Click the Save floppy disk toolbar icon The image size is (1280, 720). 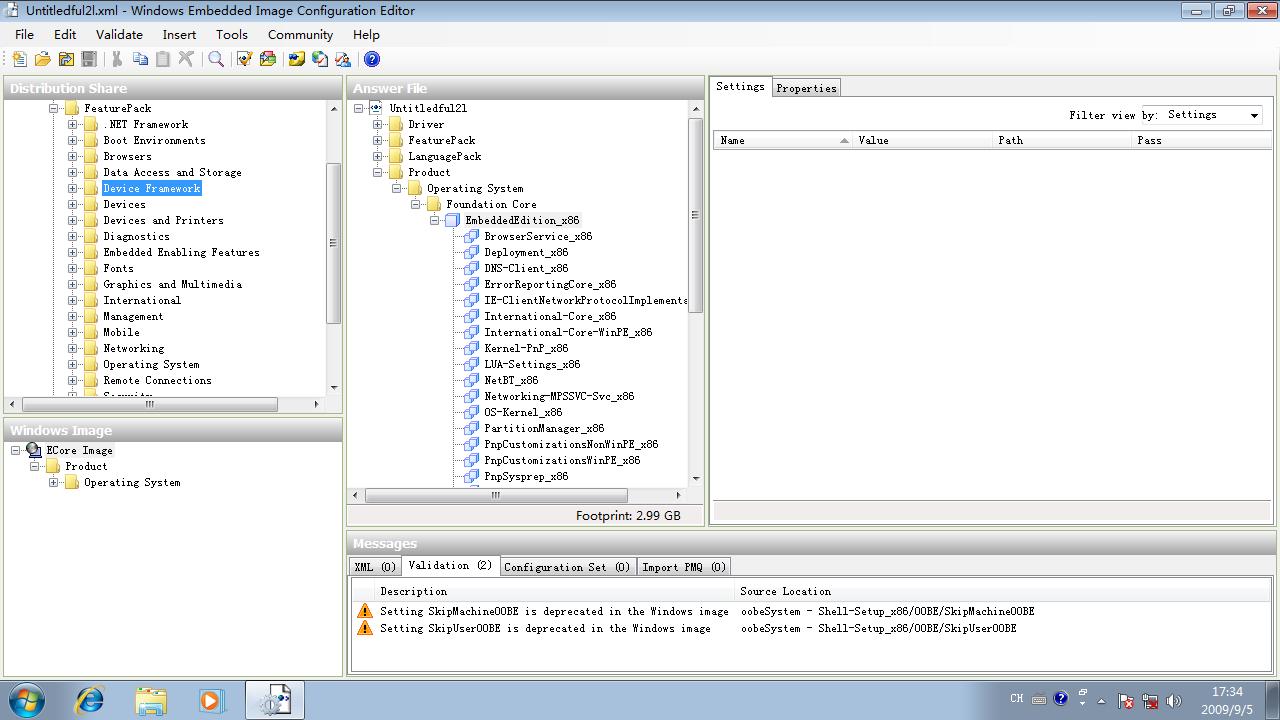(89, 60)
